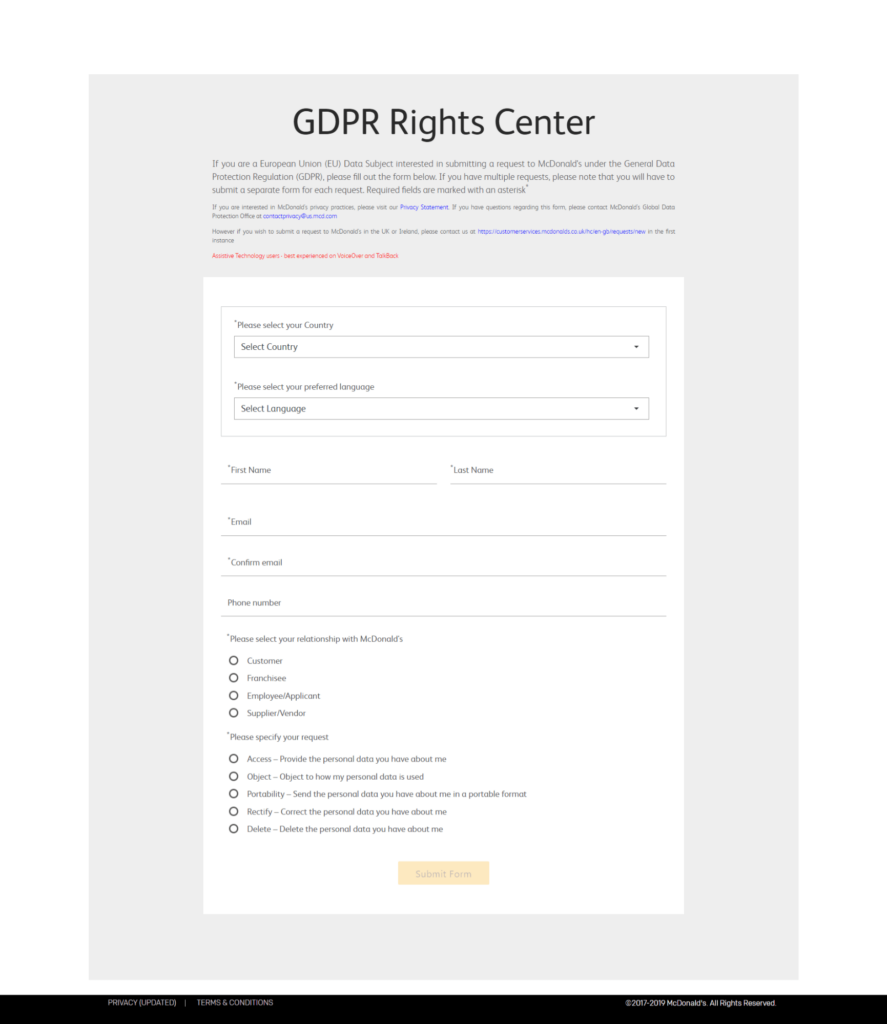The width and height of the screenshot is (887, 1024).
Task: Open the Privacy Statement link
Action: pyautogui.click(x=424, y=207)
